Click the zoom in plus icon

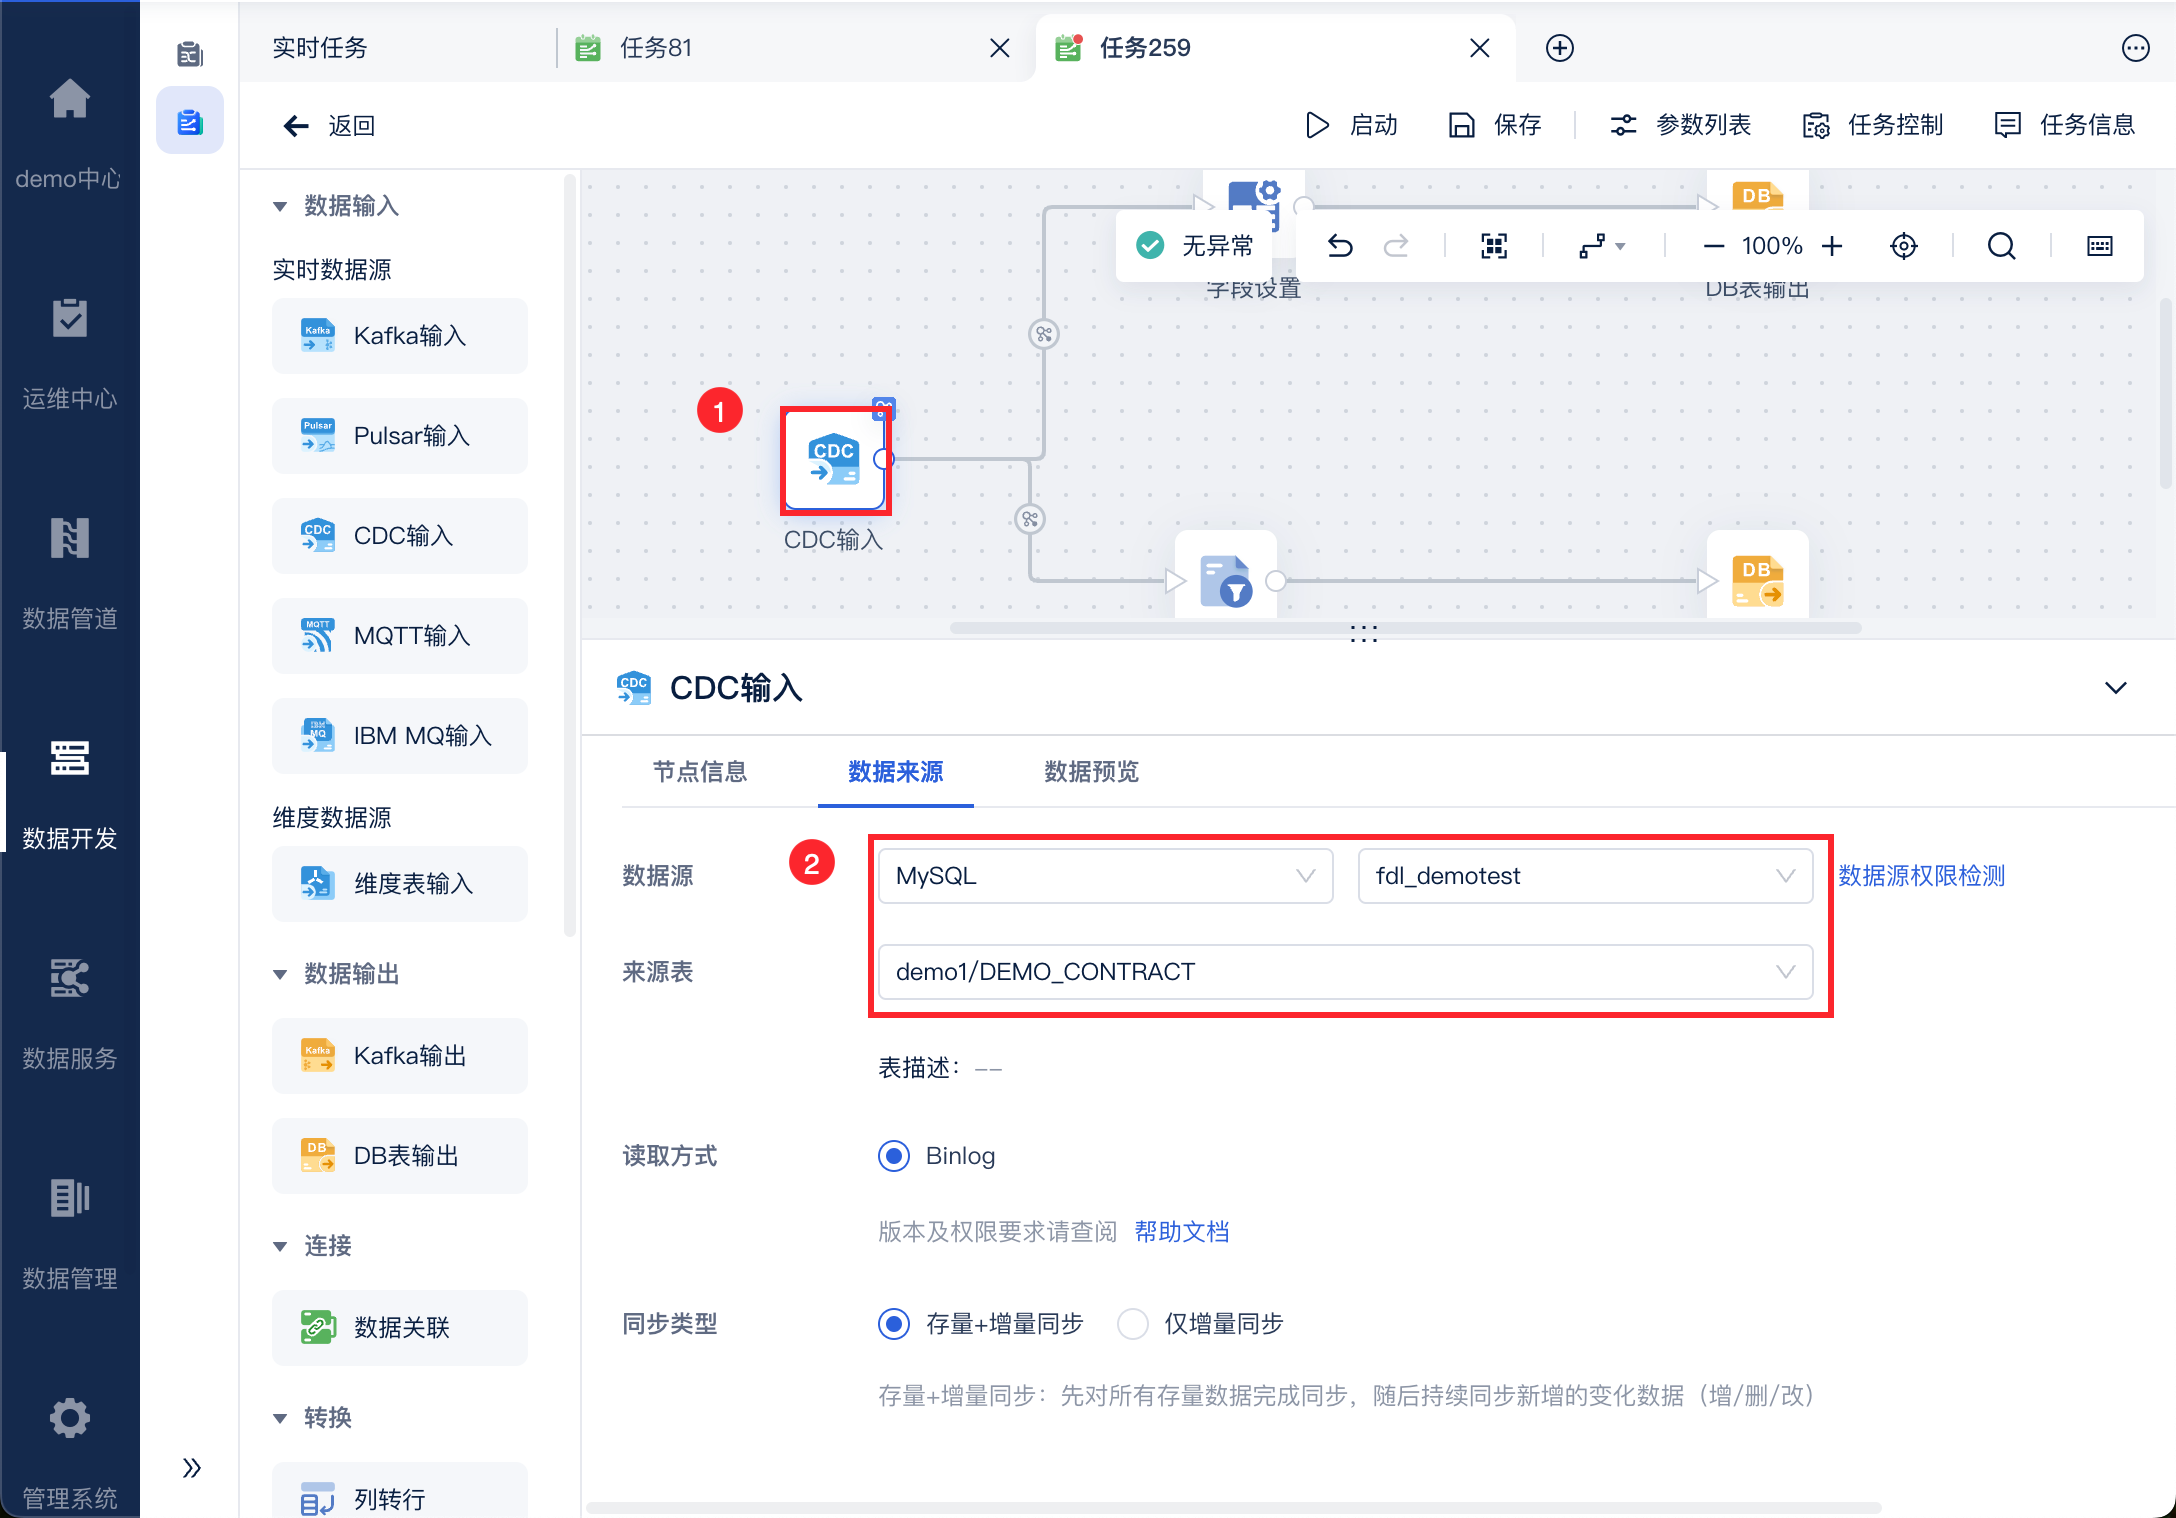tap(1832, 246)
